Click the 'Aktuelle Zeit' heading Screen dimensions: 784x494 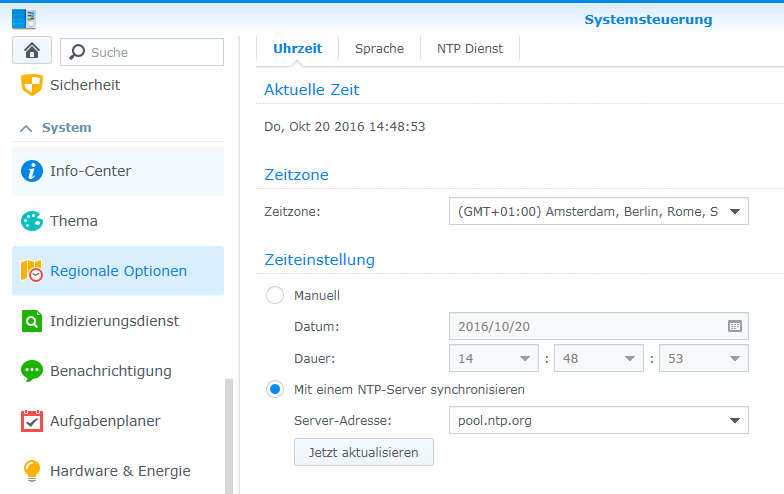point(312,90)
